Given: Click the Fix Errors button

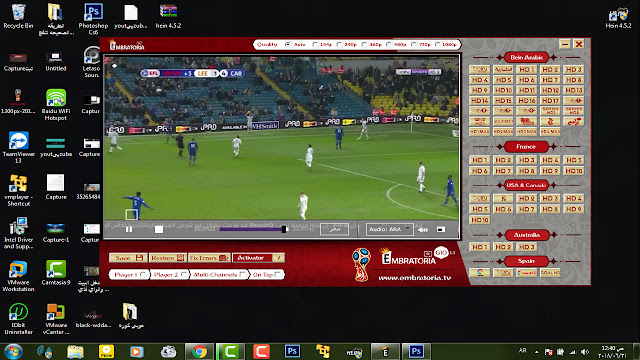Looking at the screenshot, I should coord(209,258).
